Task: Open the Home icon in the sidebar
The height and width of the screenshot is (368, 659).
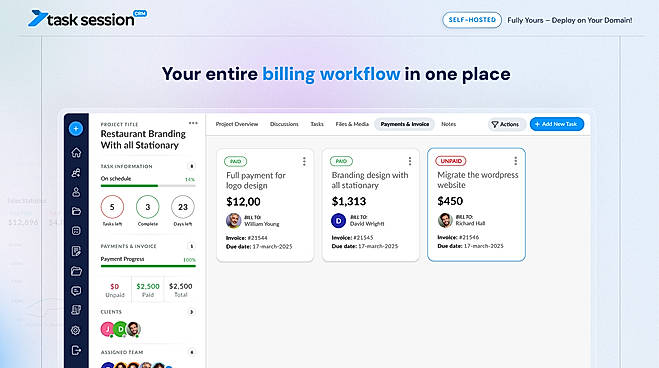Action: pos(76,152)
